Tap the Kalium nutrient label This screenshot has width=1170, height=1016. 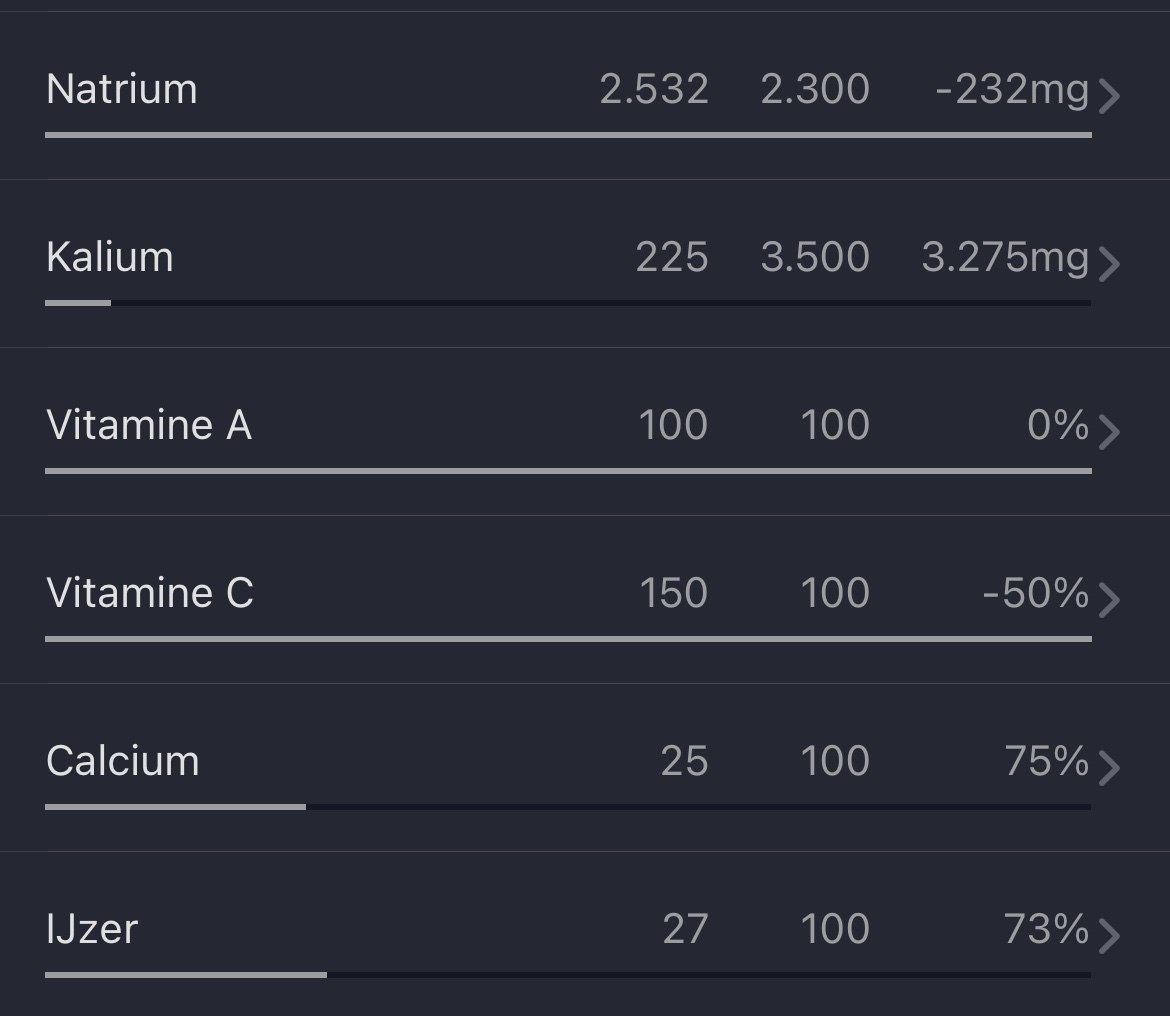[x=110, y=257]
